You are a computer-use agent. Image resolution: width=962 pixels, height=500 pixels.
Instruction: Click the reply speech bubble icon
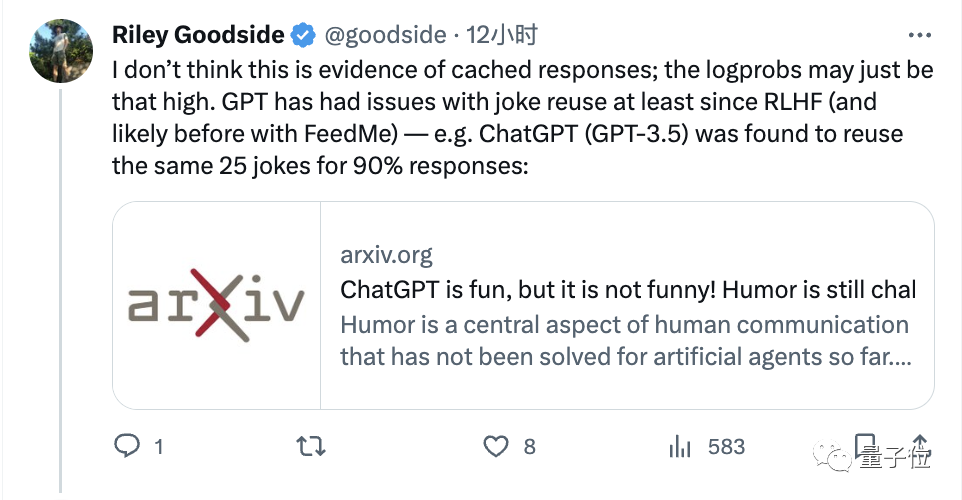pyautogui.click(x=125, y=446)
